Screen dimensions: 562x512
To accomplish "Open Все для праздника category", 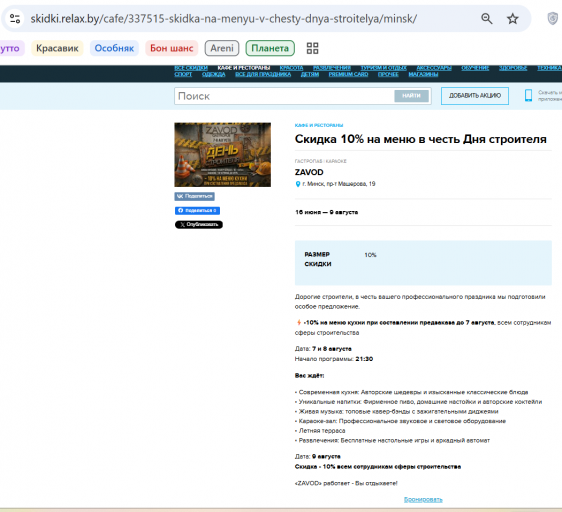I will coord(263,74).
